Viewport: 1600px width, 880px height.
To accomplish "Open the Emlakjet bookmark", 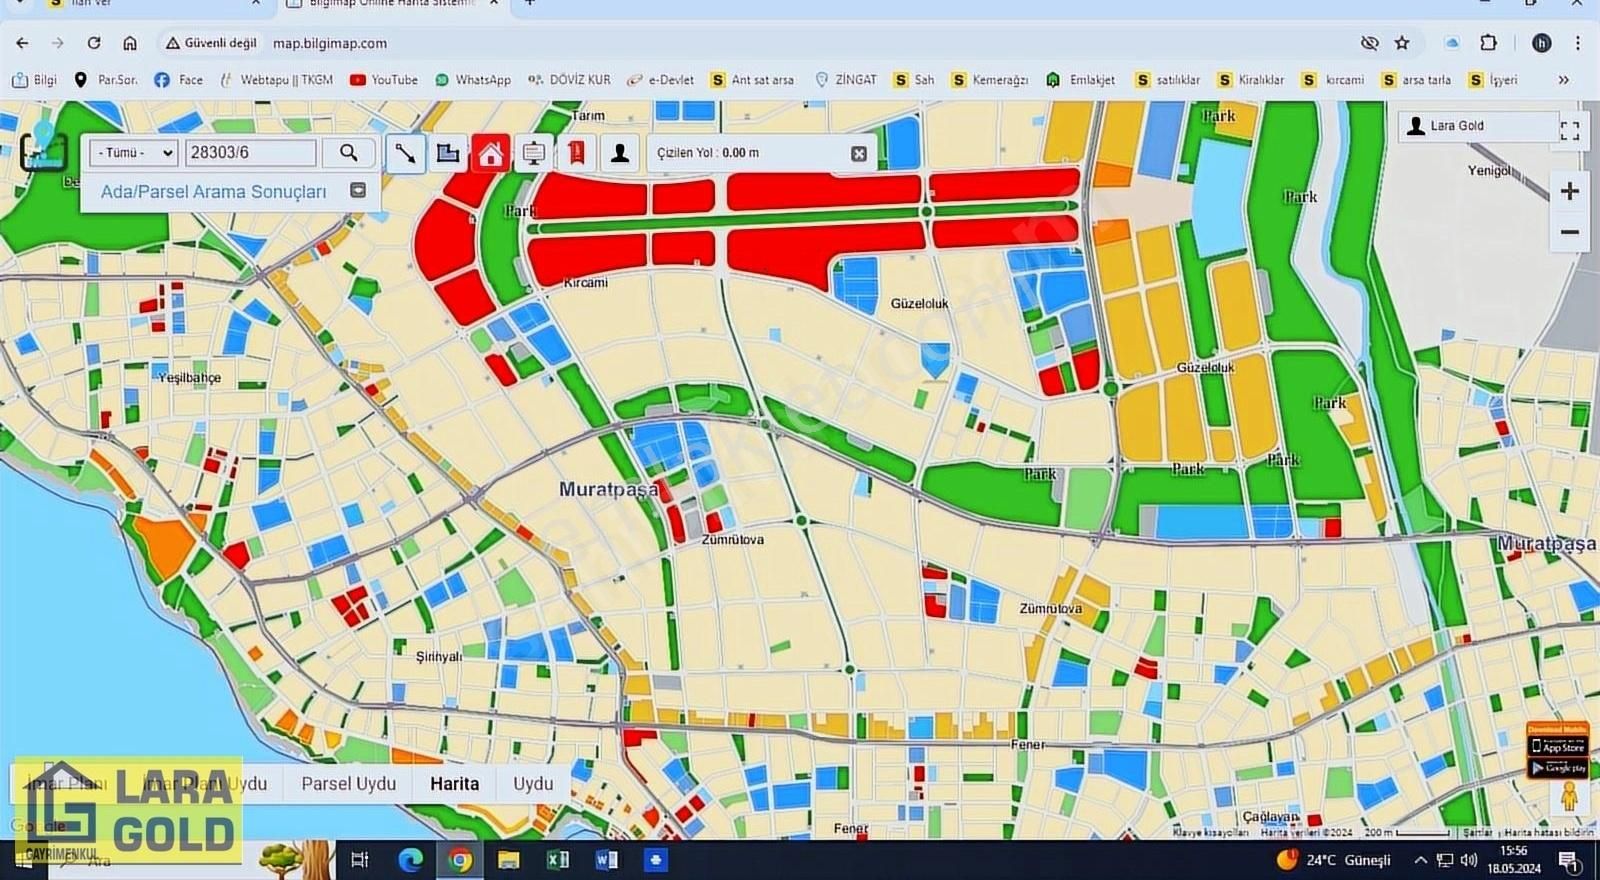I will [x=1081, y=80].
